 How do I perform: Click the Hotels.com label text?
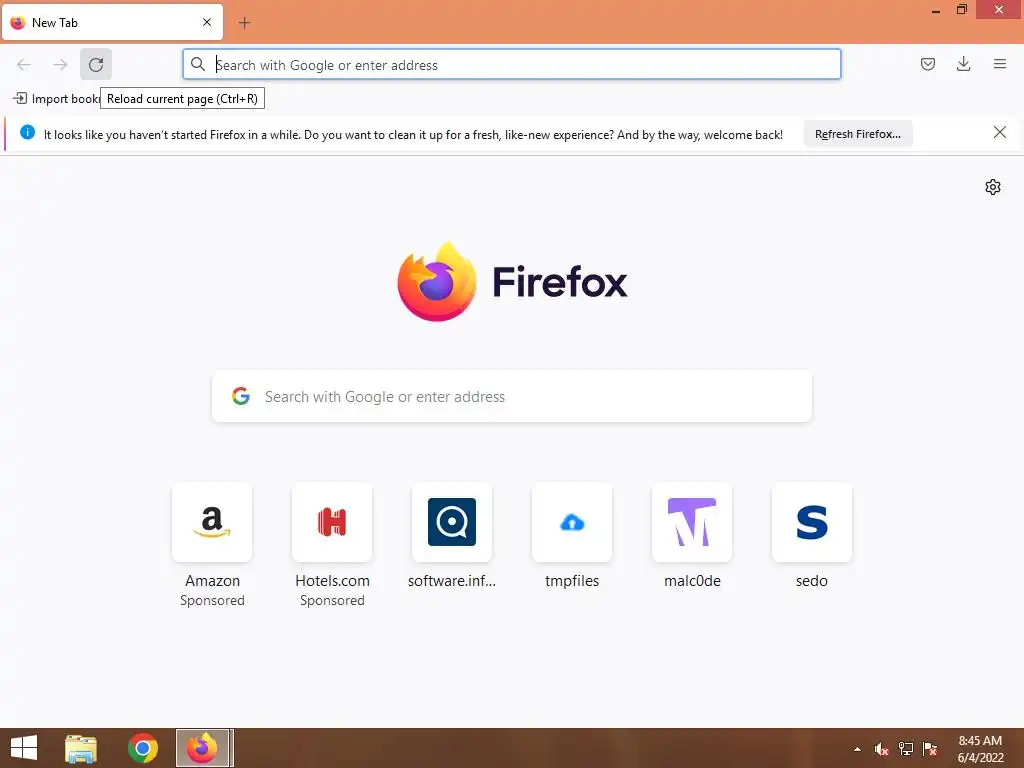tap(332, 581)
